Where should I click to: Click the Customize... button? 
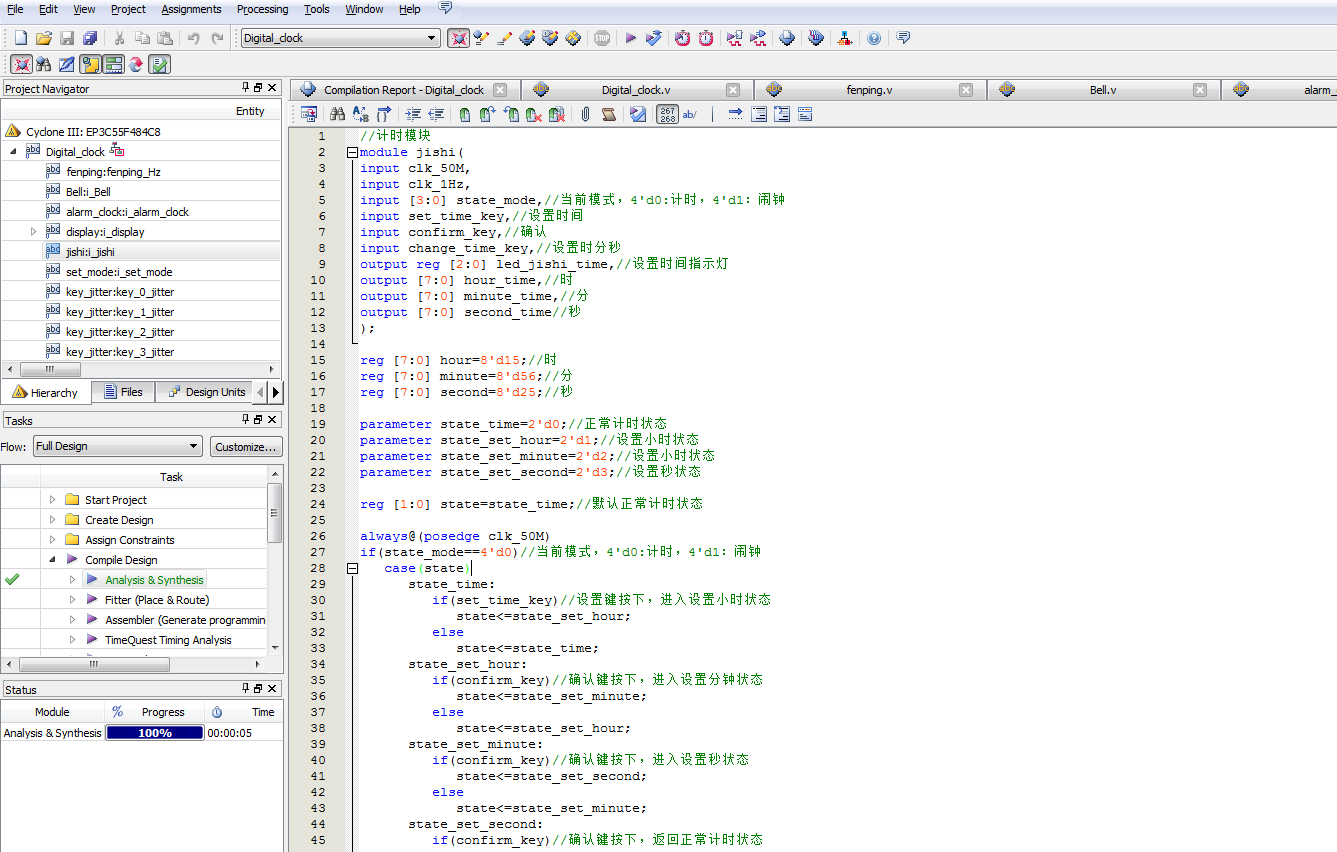245,446
